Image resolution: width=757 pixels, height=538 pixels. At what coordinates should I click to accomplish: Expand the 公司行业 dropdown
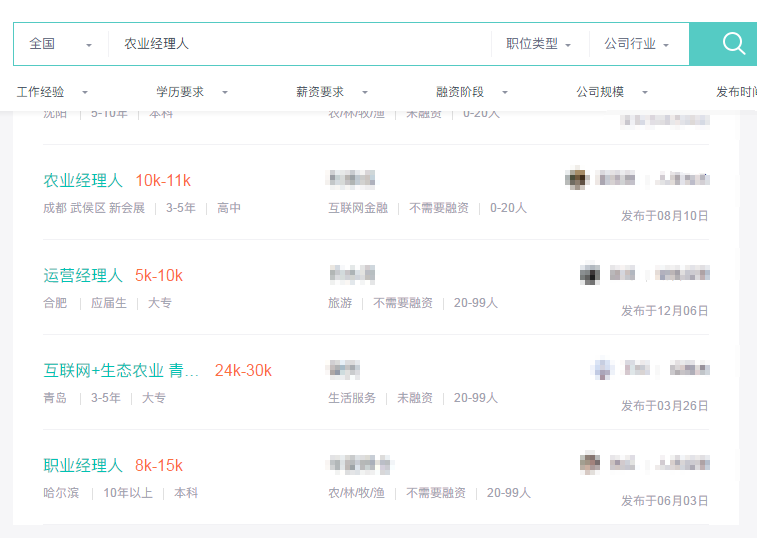636,44
